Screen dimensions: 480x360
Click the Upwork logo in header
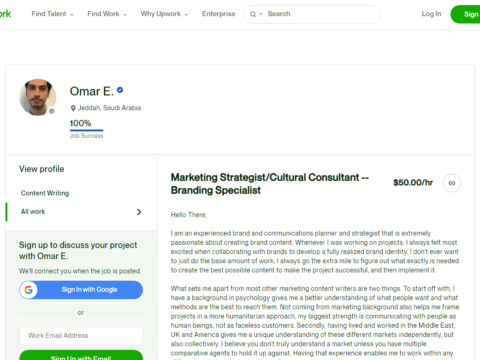click(x=5, y=14)
